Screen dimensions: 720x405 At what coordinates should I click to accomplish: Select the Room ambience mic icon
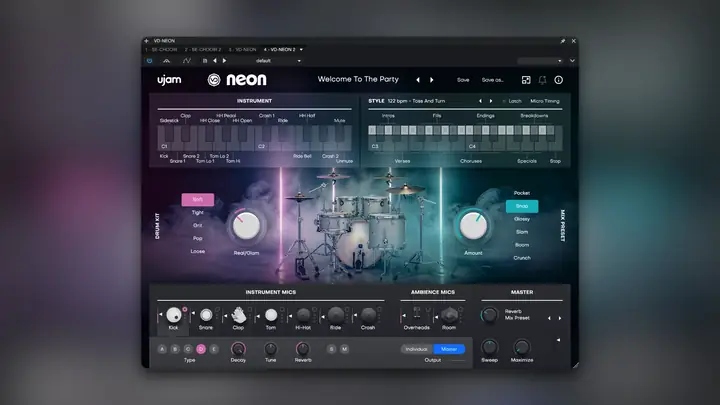click(x=449, y=315)
